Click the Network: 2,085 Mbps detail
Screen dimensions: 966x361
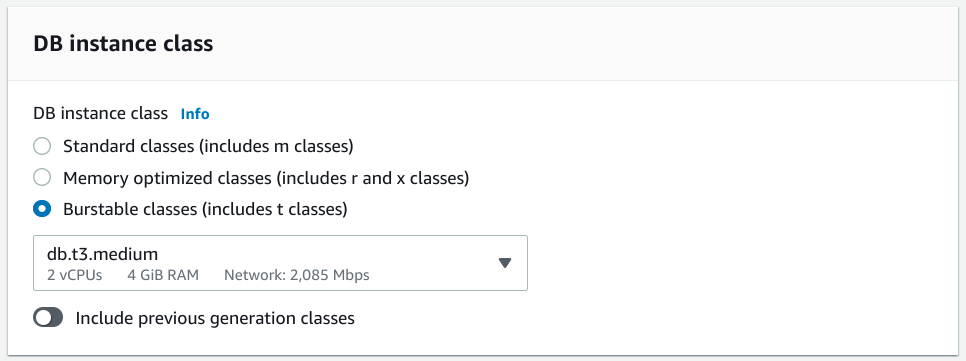tap(297, 275)
